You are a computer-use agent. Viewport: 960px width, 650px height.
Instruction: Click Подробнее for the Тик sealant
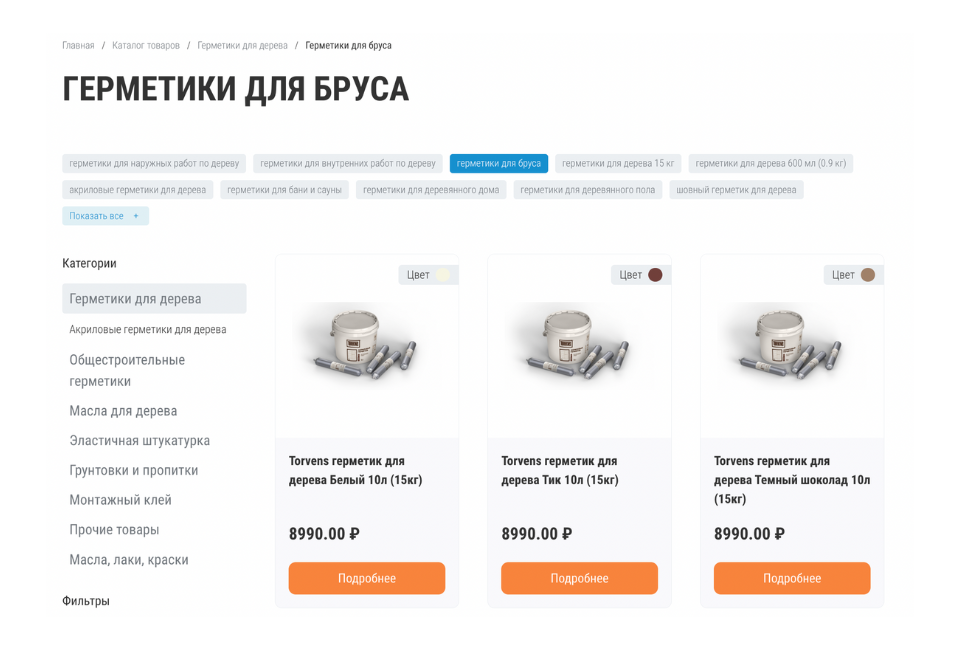point(579,578)
